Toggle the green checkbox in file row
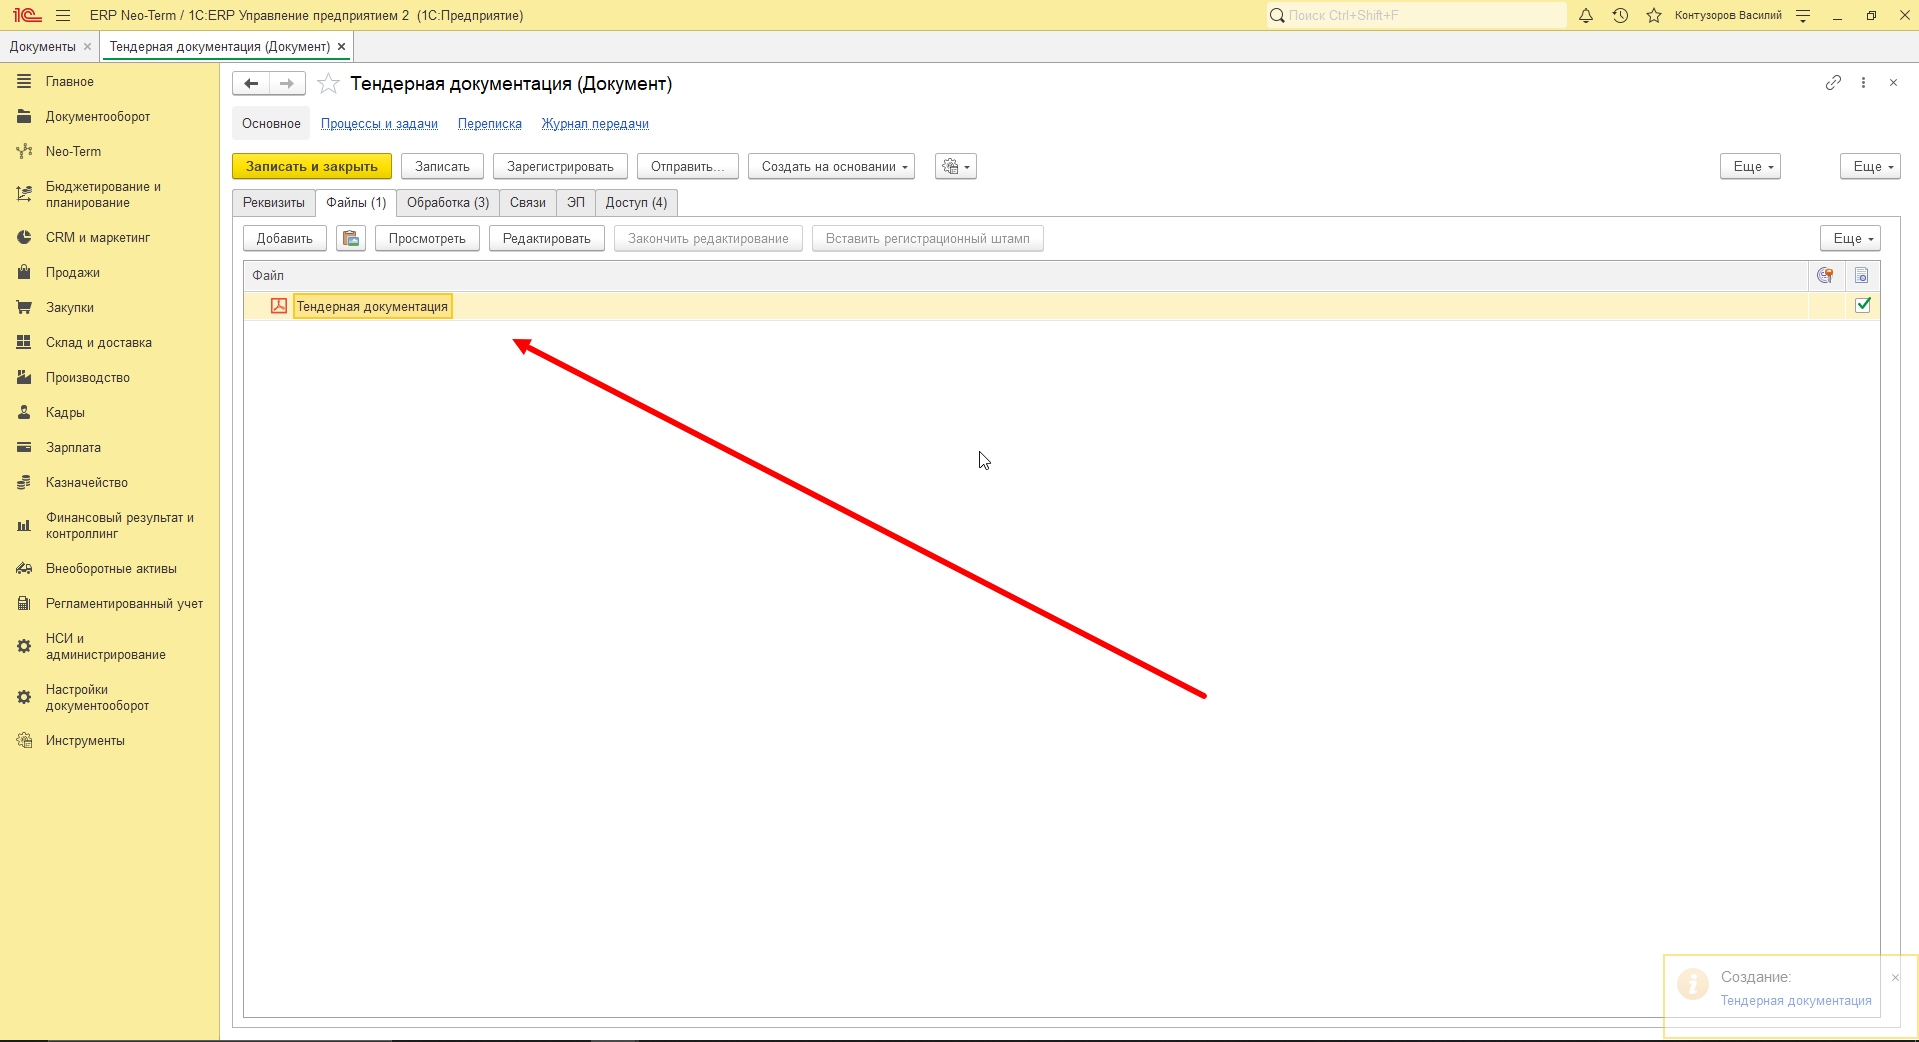Screen dimensions: 1919x1042 click(1863, 305)
